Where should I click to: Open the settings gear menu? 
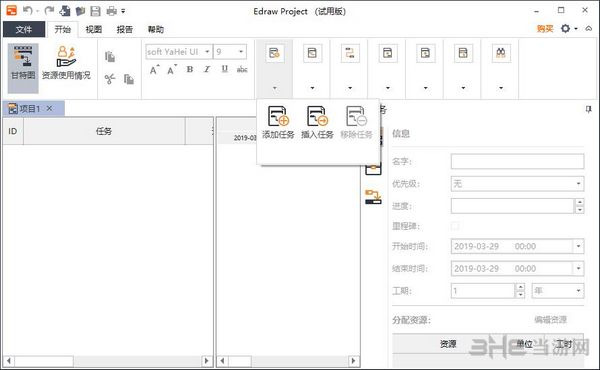tap(566, 28)
